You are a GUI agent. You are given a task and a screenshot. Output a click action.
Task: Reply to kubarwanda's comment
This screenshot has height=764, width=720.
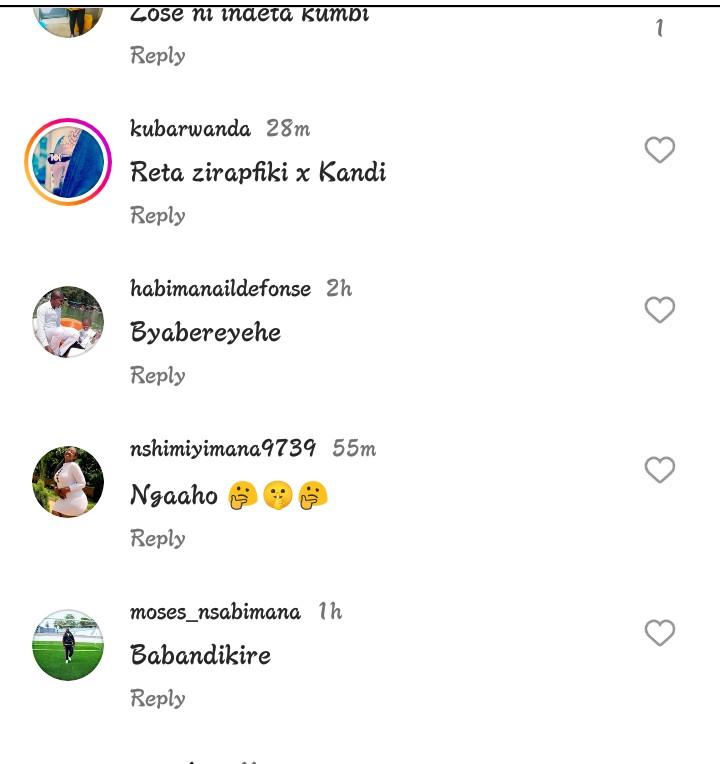(158, 215)
